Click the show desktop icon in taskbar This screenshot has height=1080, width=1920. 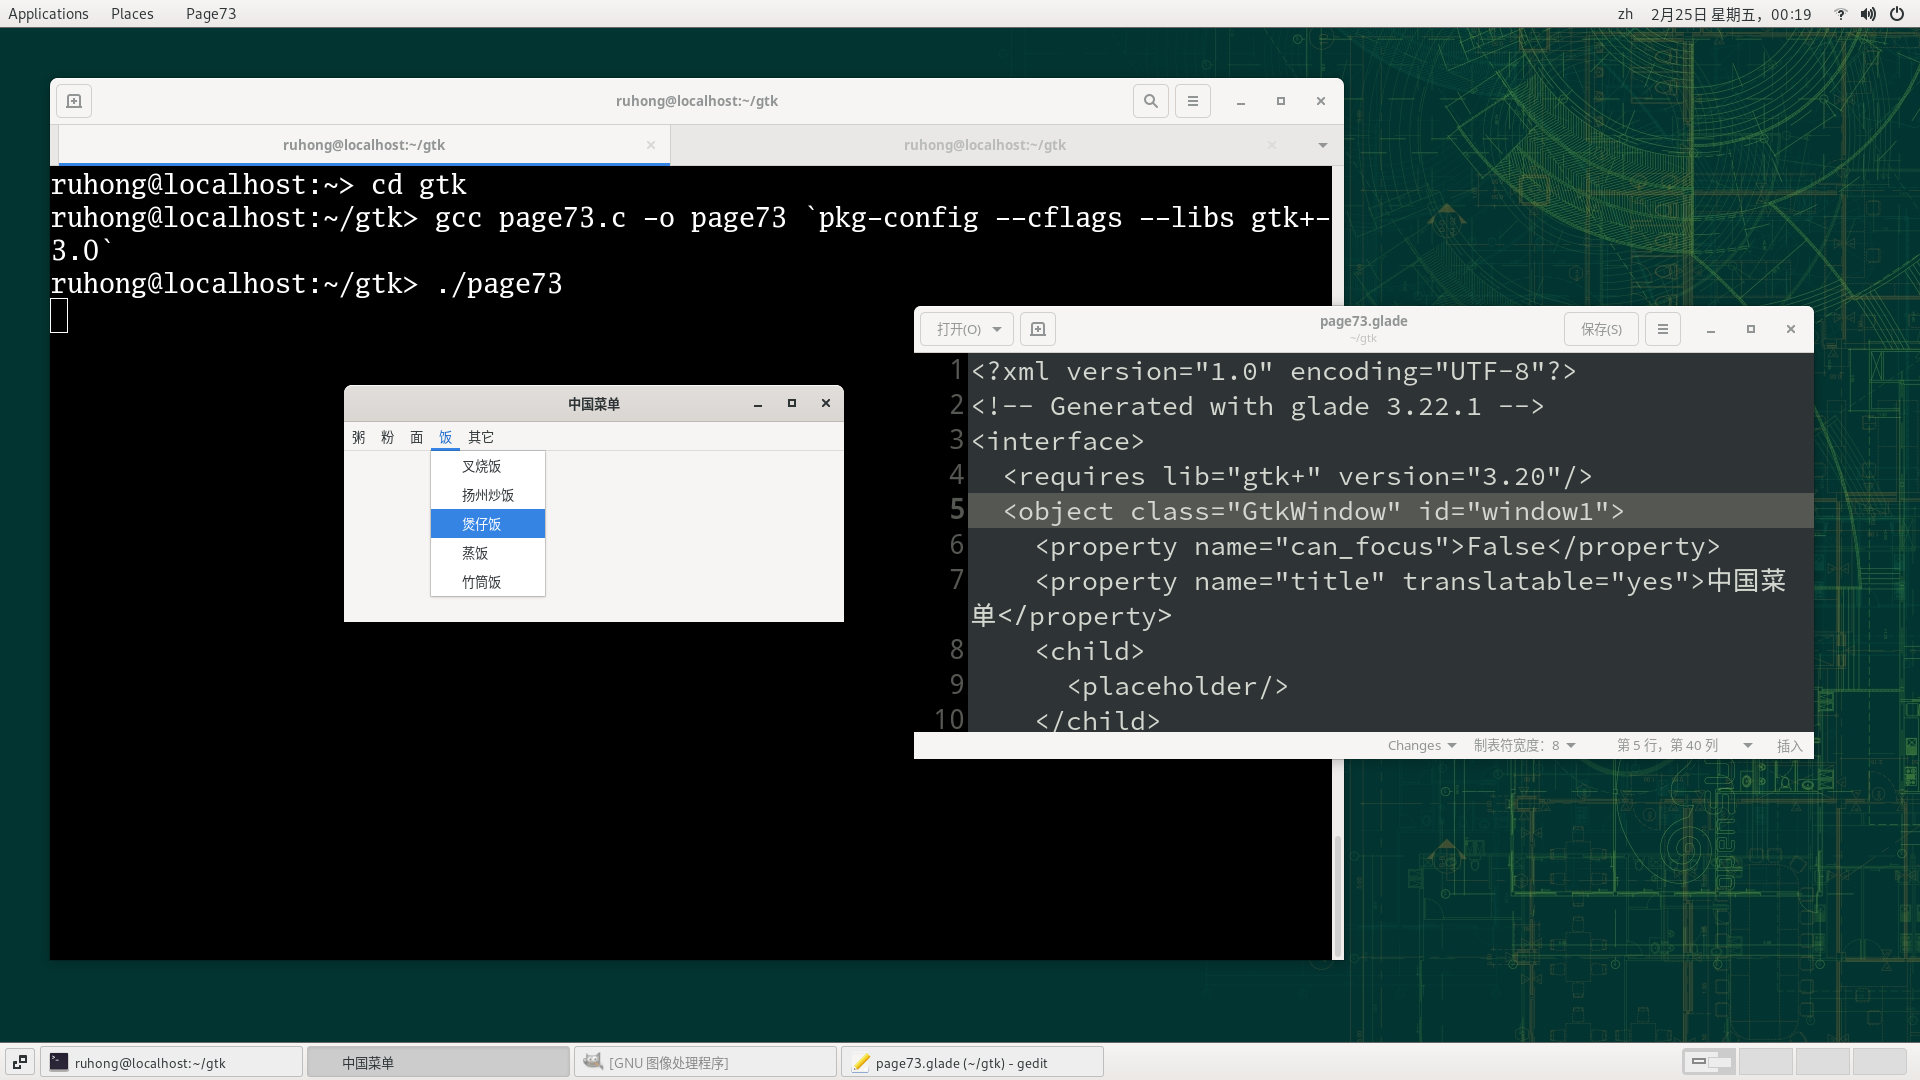coord(20,1062)
